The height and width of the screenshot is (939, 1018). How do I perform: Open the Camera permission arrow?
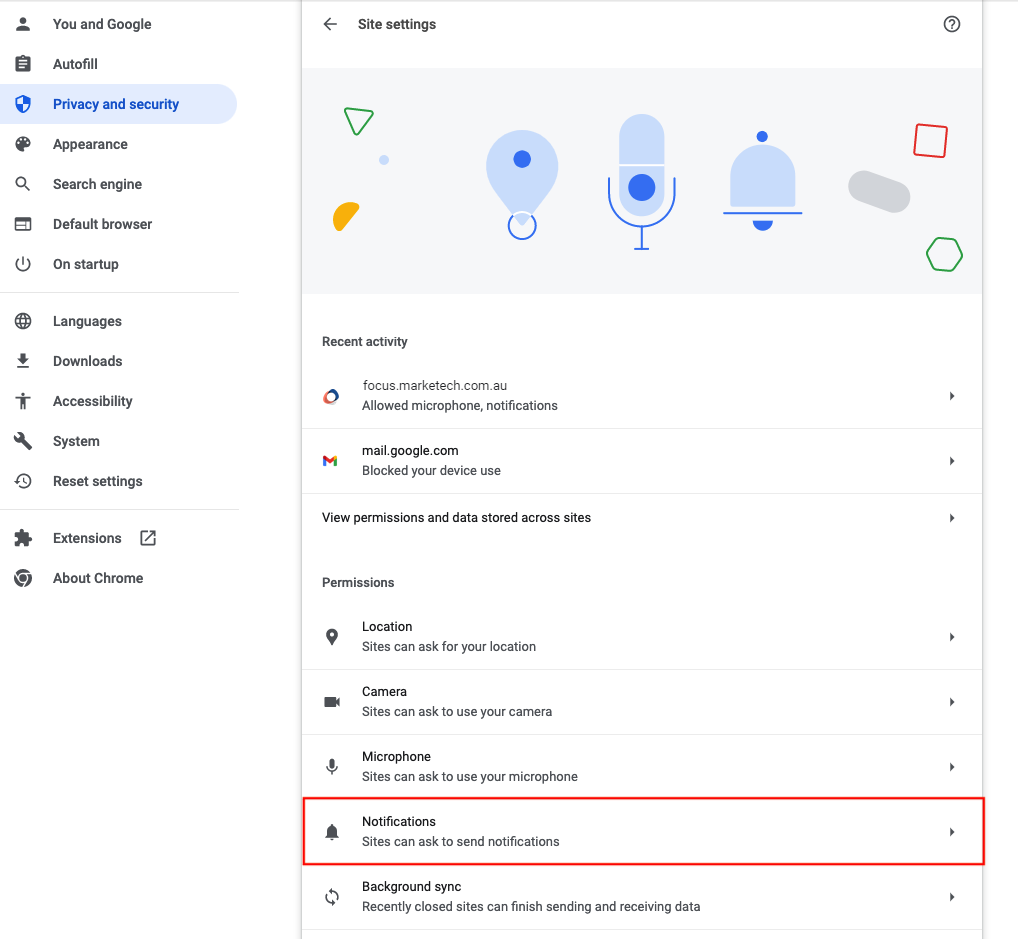click(952, 702)
